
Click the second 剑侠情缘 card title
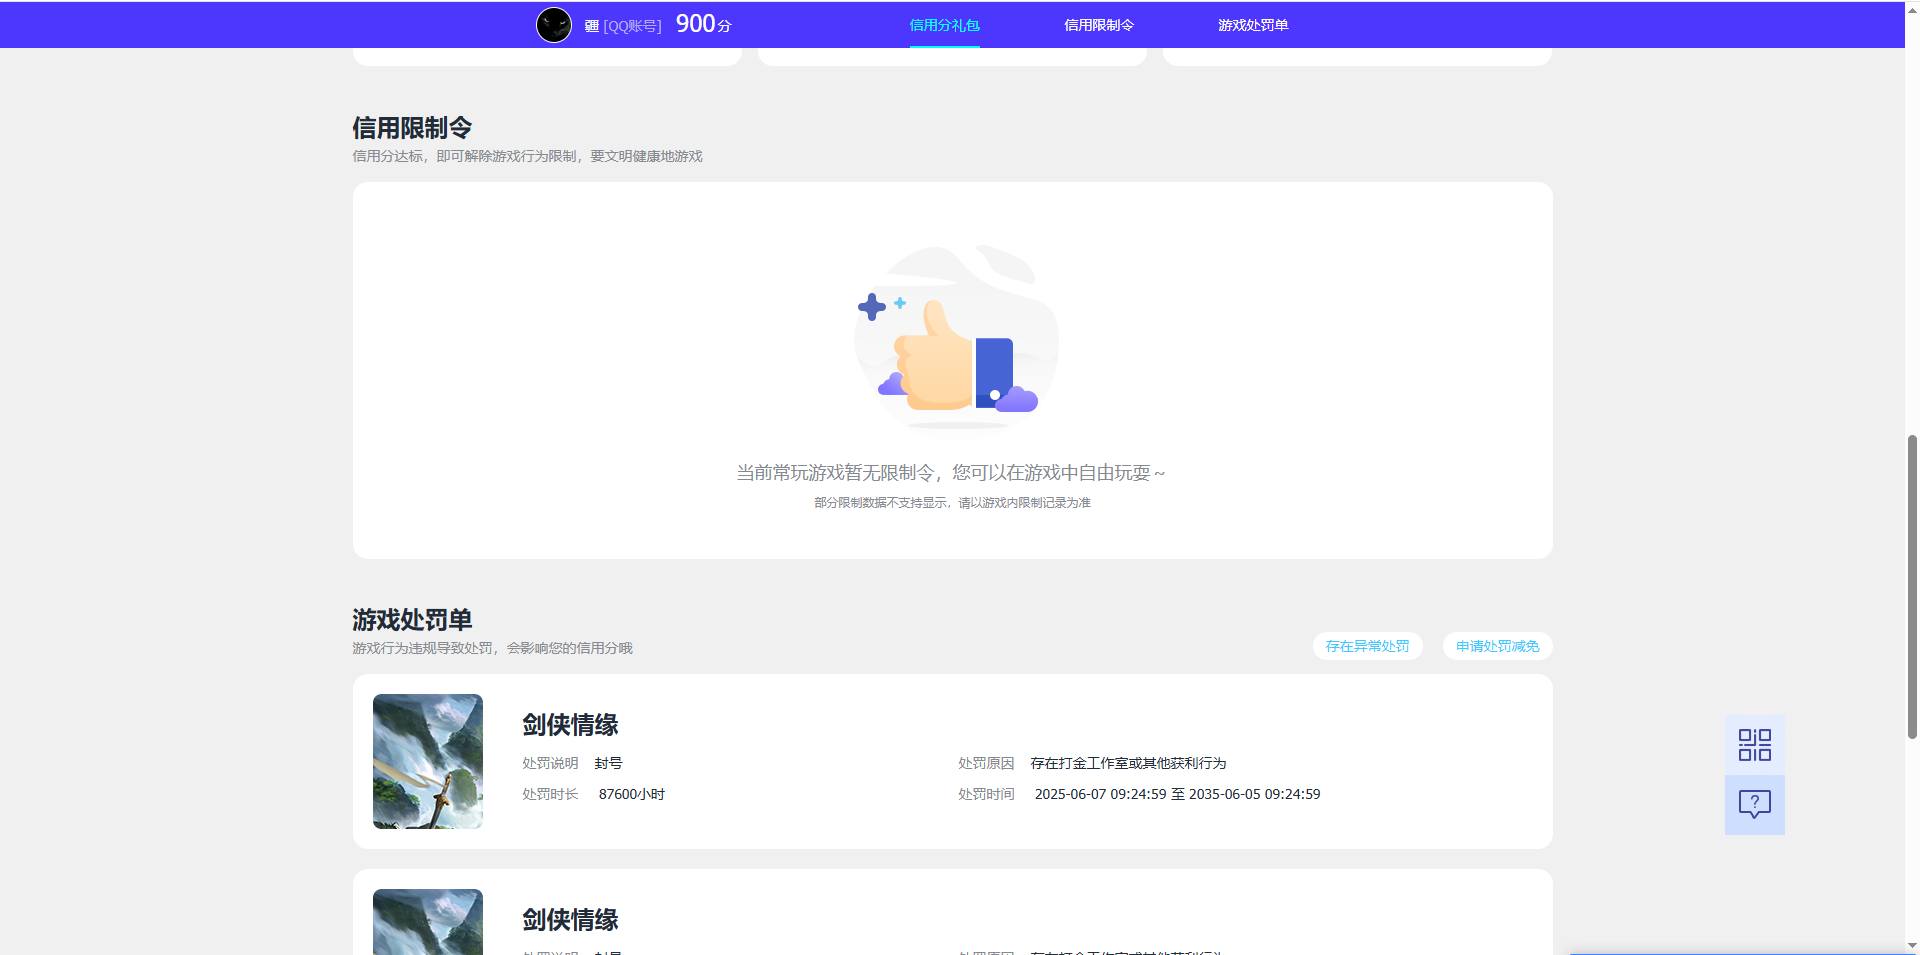(x=570, y=920)
